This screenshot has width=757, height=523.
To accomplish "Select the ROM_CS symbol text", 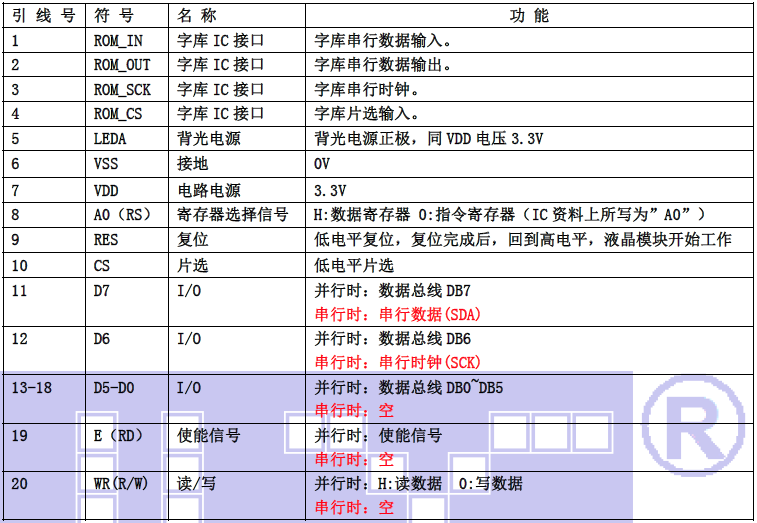I will click(x=118, y=114).
